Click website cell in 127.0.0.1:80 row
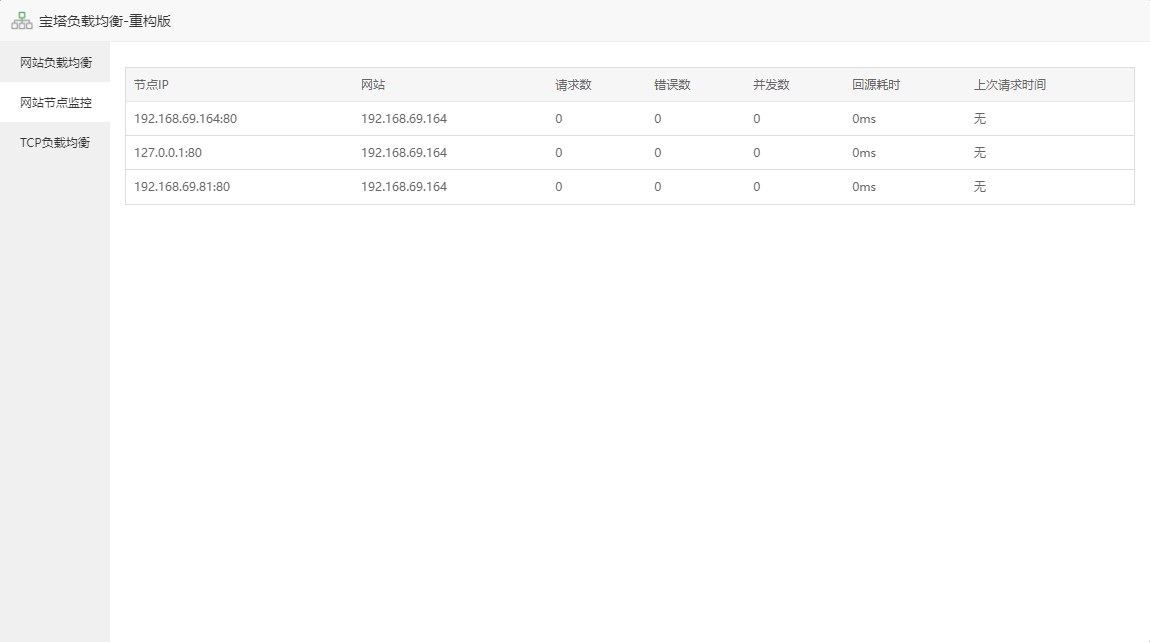Image resolution: width=1150 pixels, height=642 pixels. click(403, 153)
